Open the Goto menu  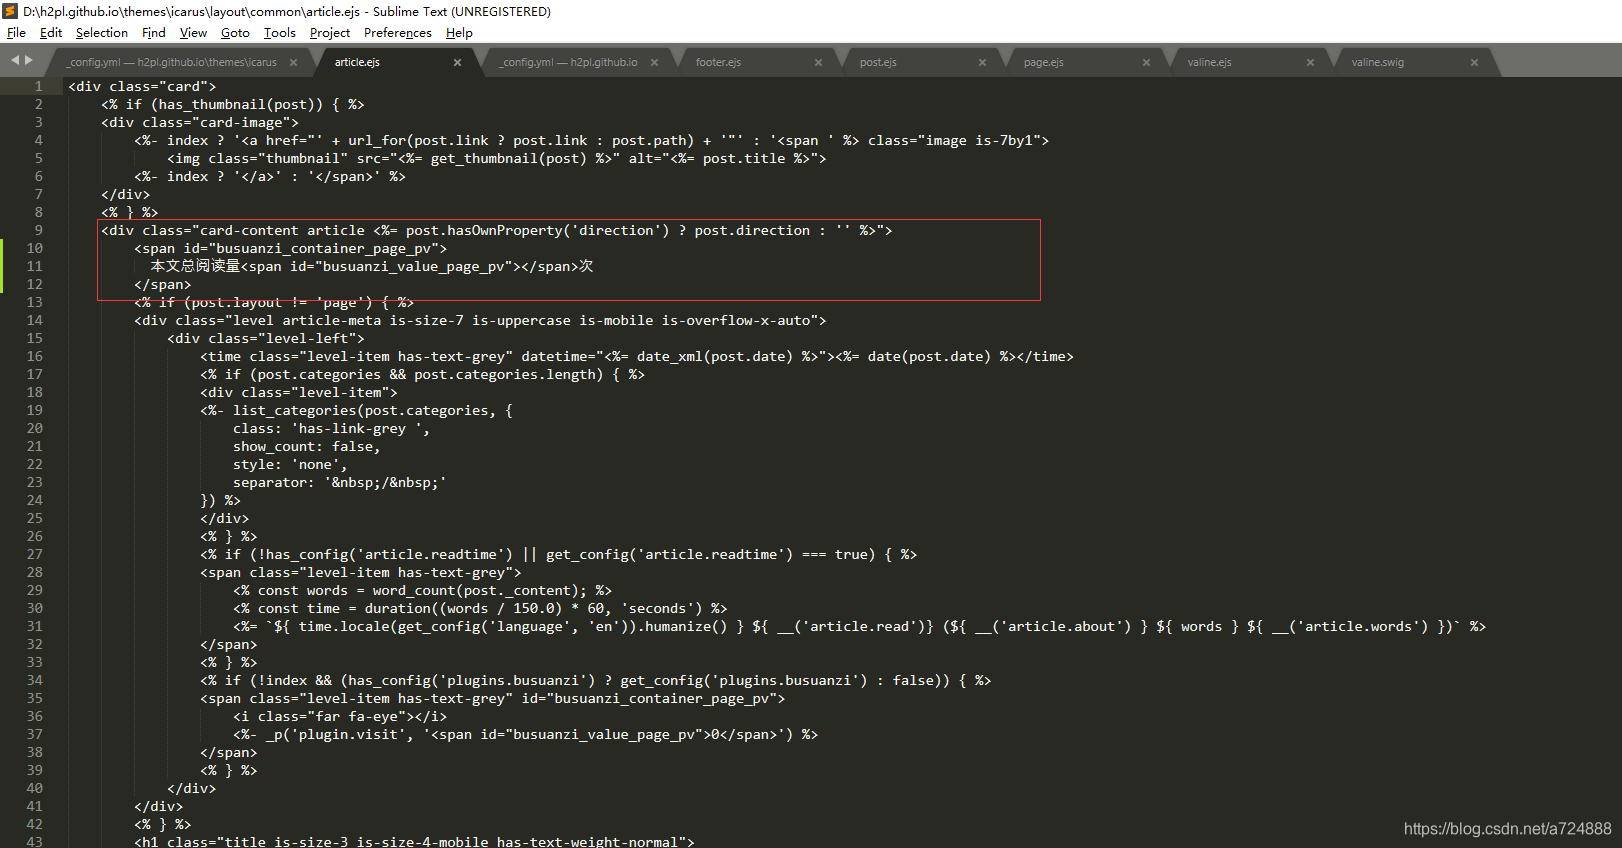coord(235,33)
